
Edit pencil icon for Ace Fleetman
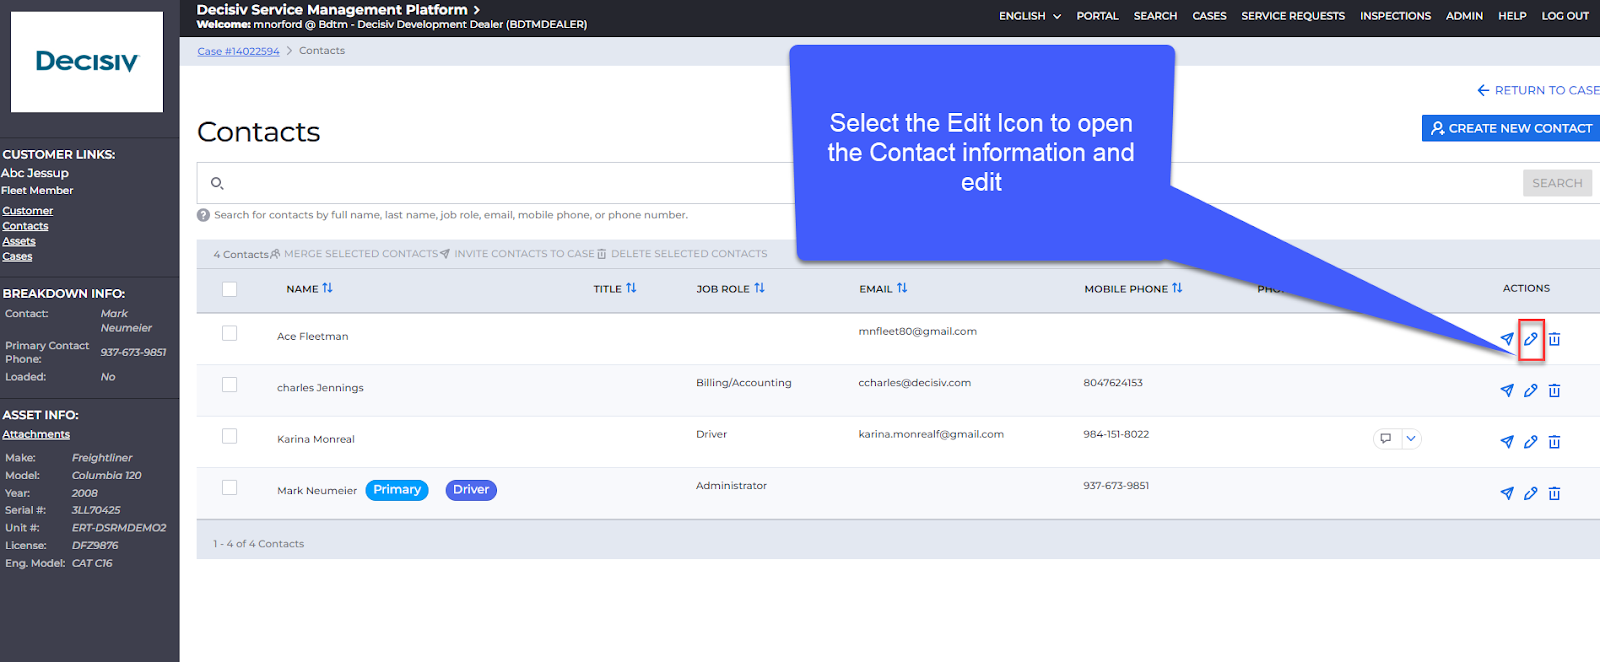click(x=1531, y=339)
